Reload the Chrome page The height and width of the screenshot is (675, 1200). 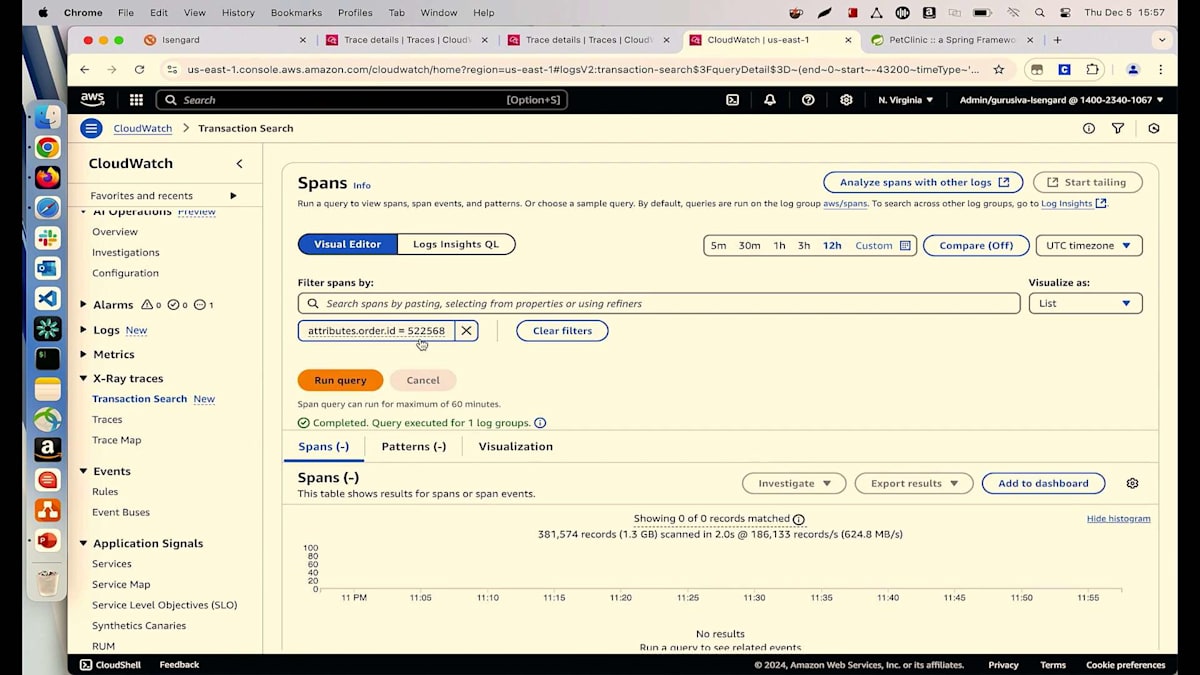point(139,70)
